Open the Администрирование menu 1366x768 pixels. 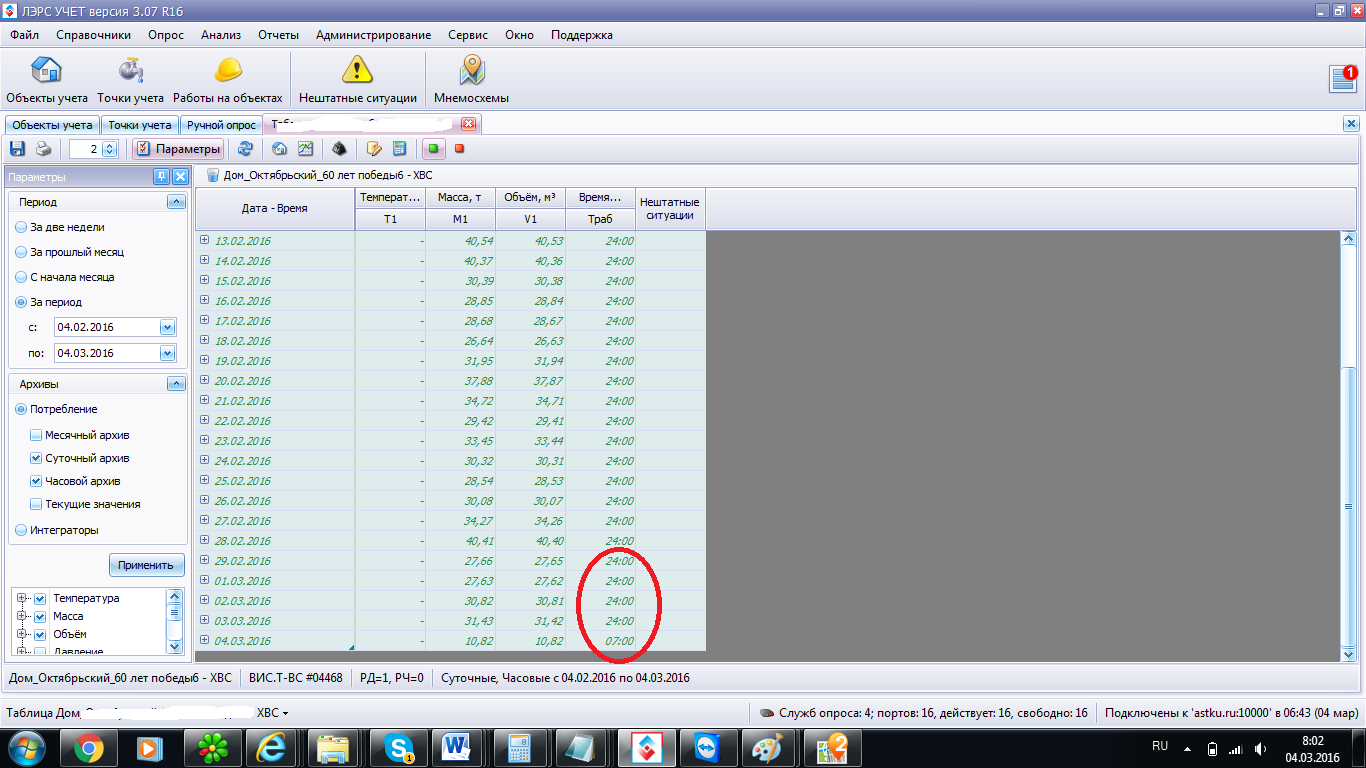click(x=373, y=35)
